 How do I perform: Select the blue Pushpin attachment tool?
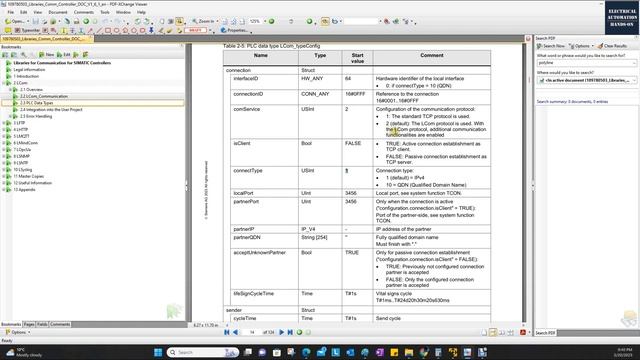pos(151,31)
